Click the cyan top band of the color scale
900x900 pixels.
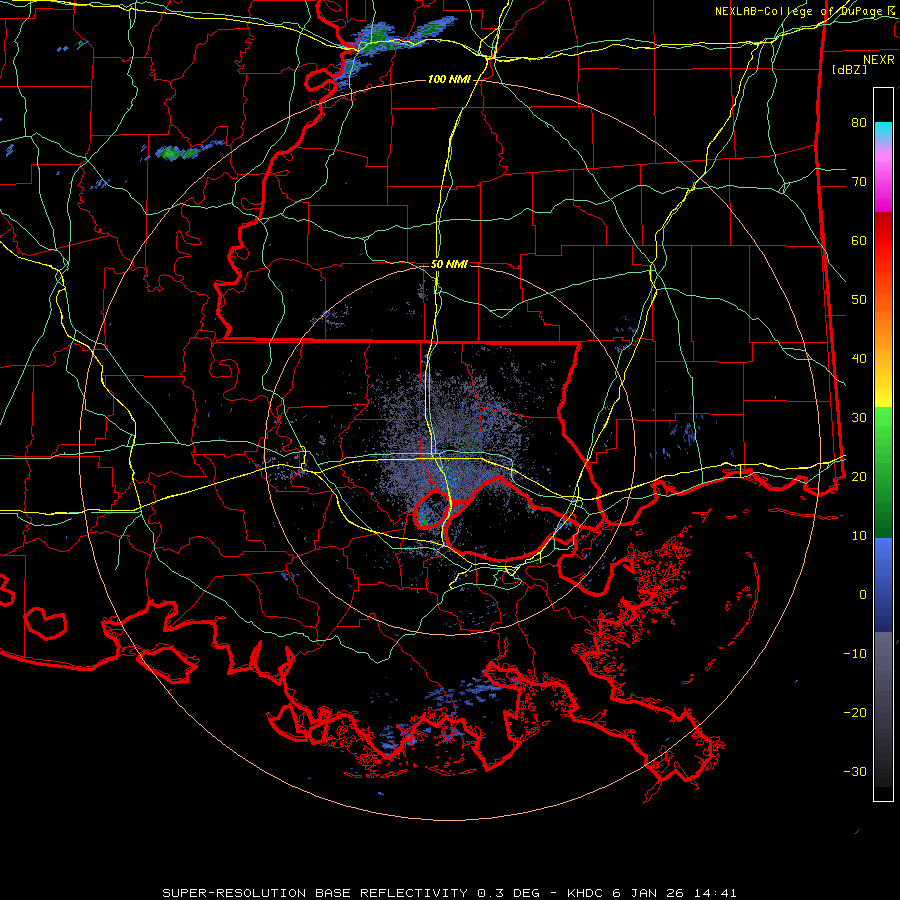coord(883,130)
